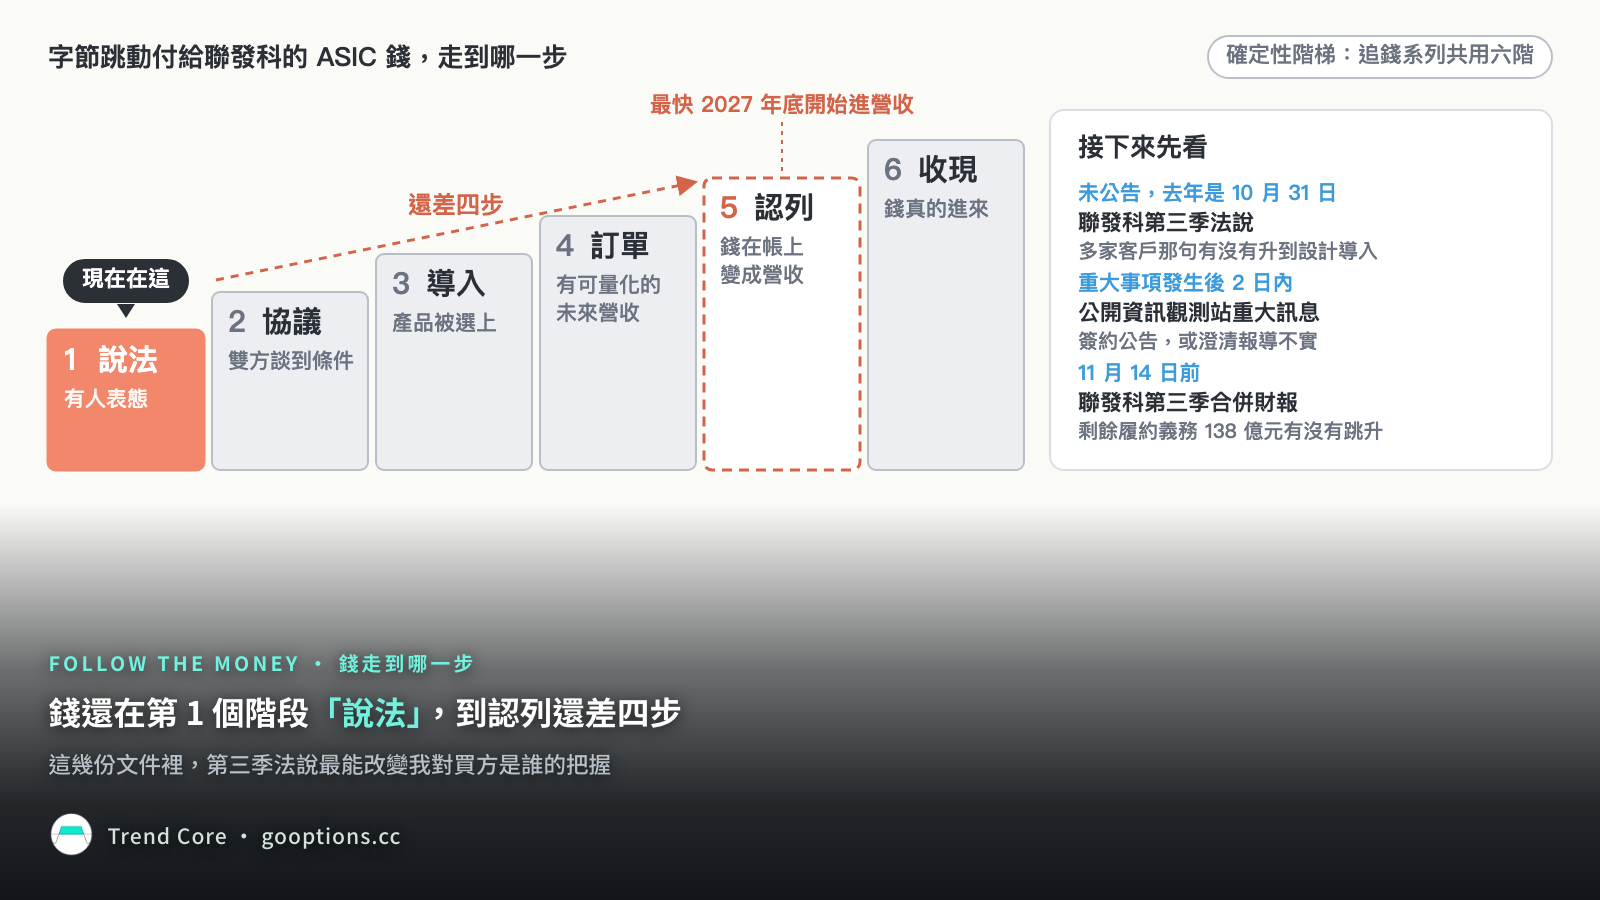Click the blue date 未公告，去年是 10 月 31 日
This screenshot has height=900, width=1600.
[1207, 192]
